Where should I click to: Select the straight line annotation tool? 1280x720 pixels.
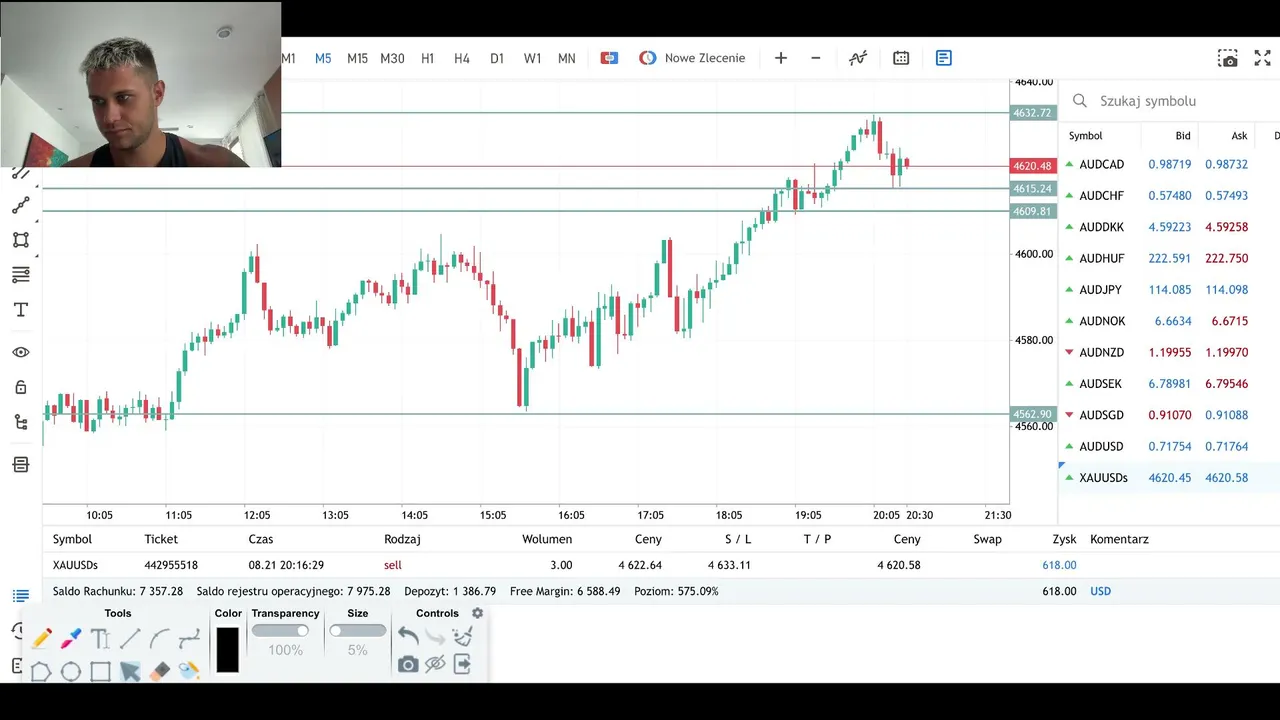130,638
